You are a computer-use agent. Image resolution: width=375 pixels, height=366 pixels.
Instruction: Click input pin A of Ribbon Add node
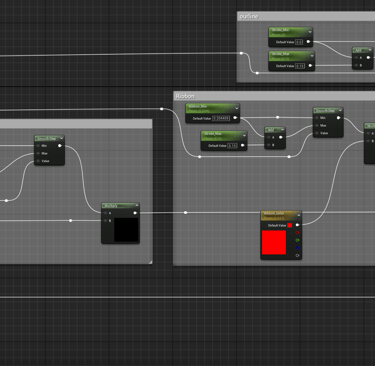coord(269,137)
